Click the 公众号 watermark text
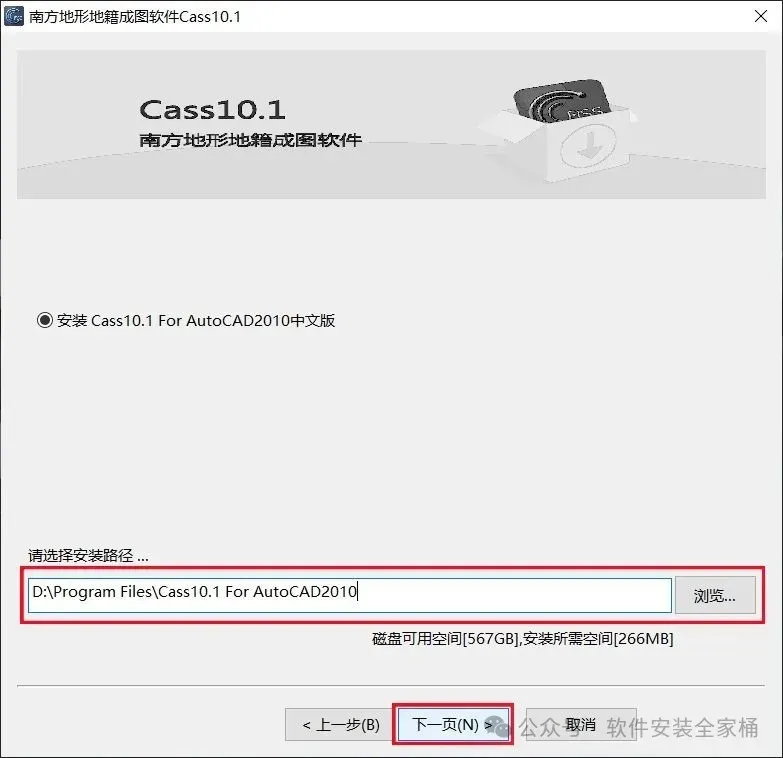 (547, 728)
